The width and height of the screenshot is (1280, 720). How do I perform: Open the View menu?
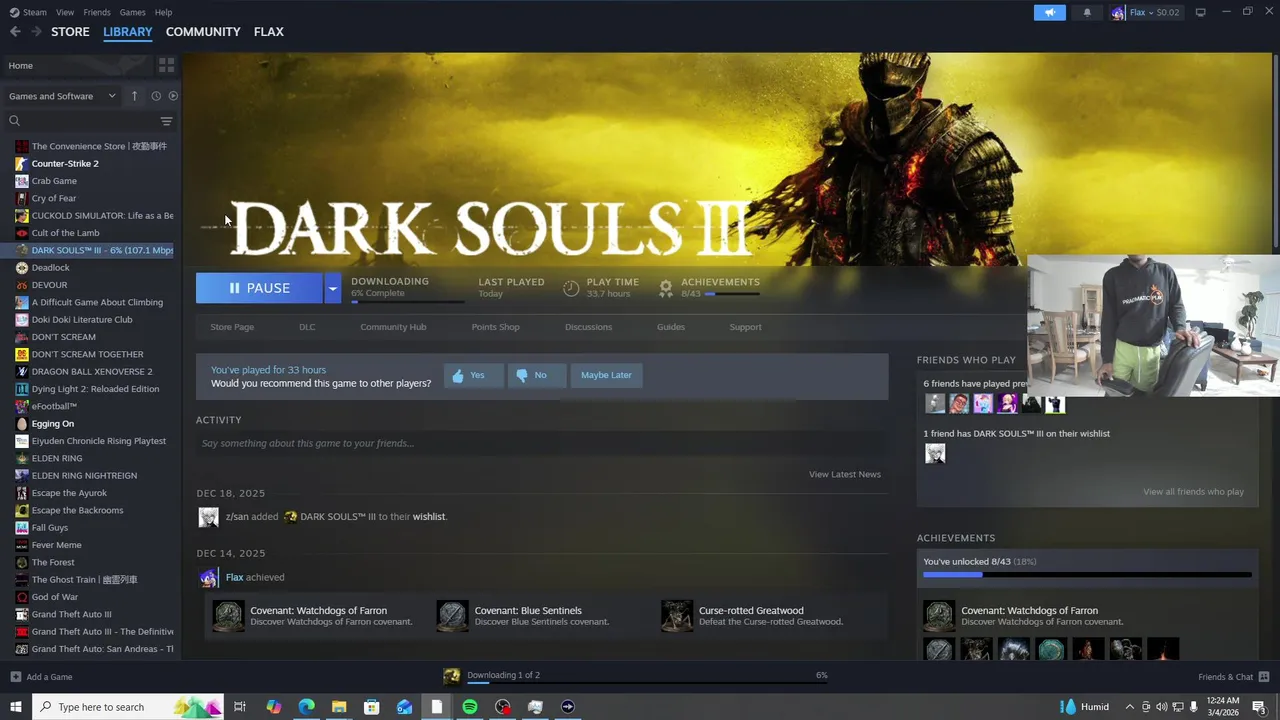coord(65,12)
